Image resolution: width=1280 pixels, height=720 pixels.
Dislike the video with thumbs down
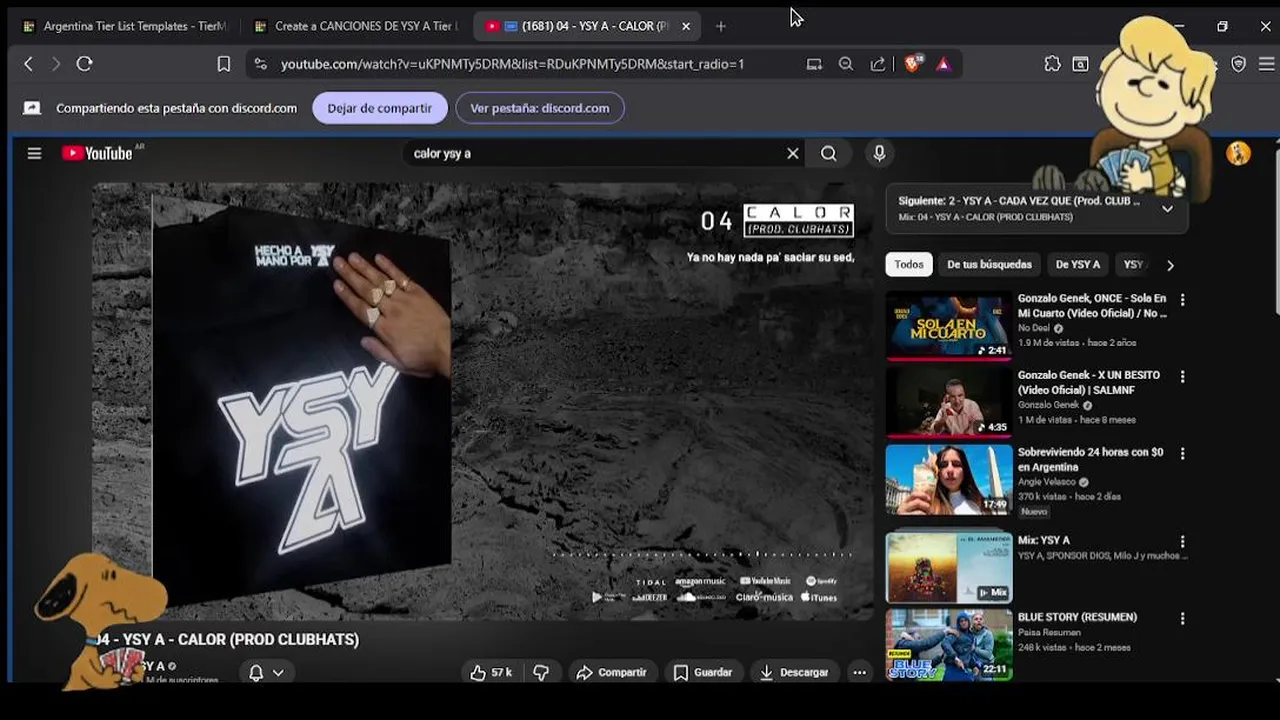[x=541, y=672]
